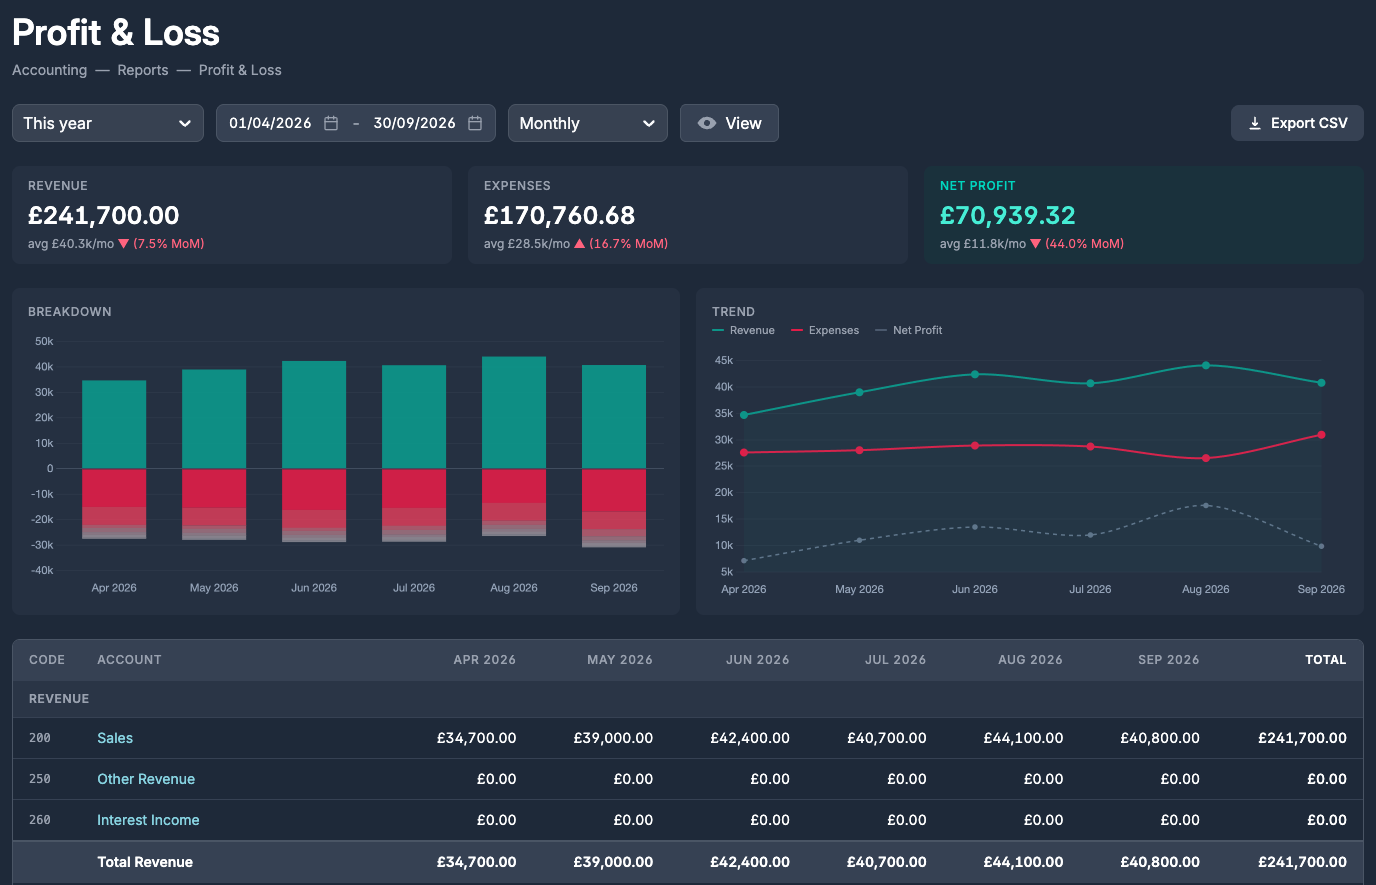Click the JUN 2026 column header
This screenshot has width=1376, height=885.
pos(758,660)
